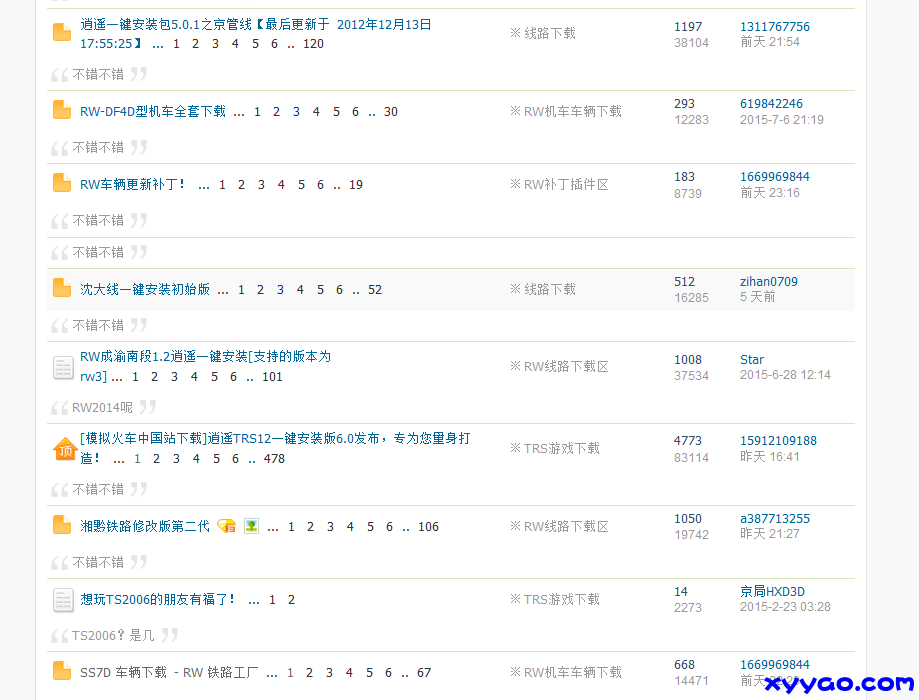Viewport: 919px width, 700px height.
Task: Click the document icon of RW成渝南段1.2 thread
Action: tap(61, 367)
